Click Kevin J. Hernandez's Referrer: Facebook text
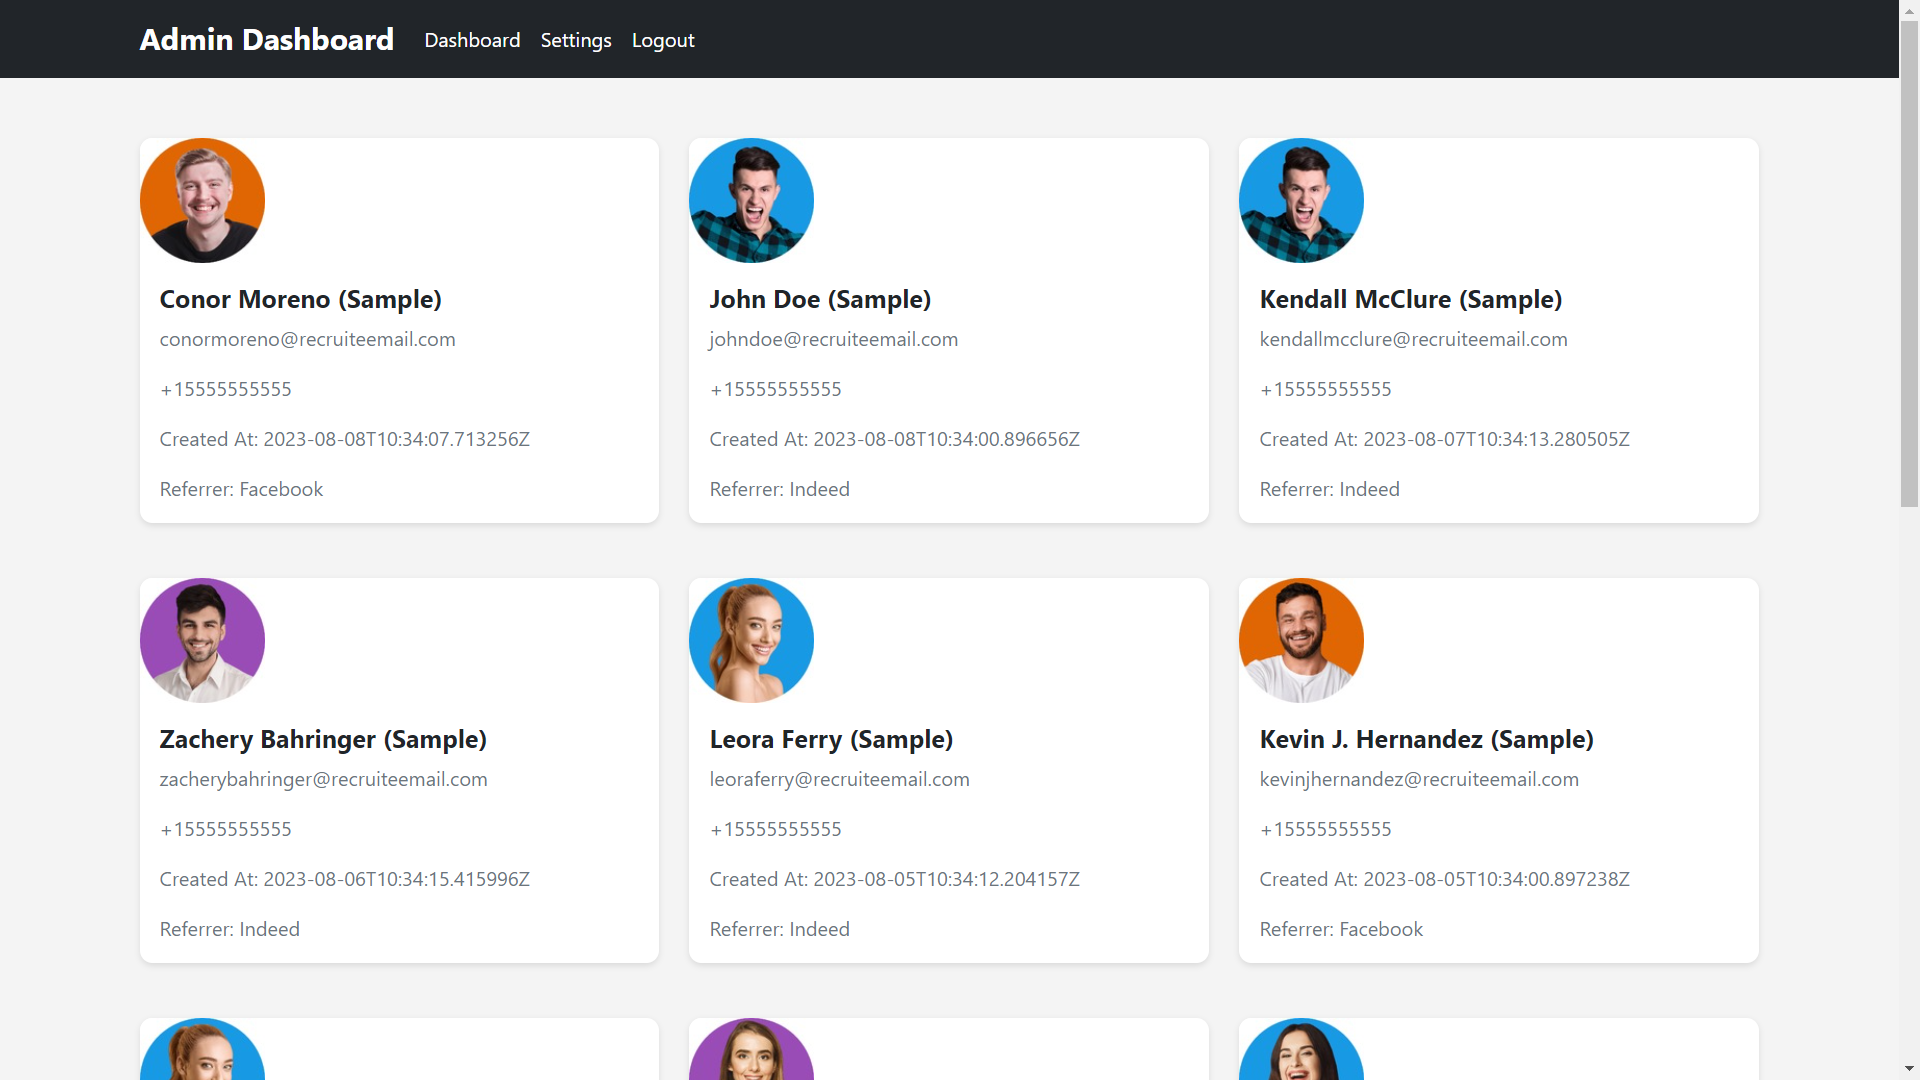Viewport: 1920px width, 1080px height. [x=1341, y=929]
